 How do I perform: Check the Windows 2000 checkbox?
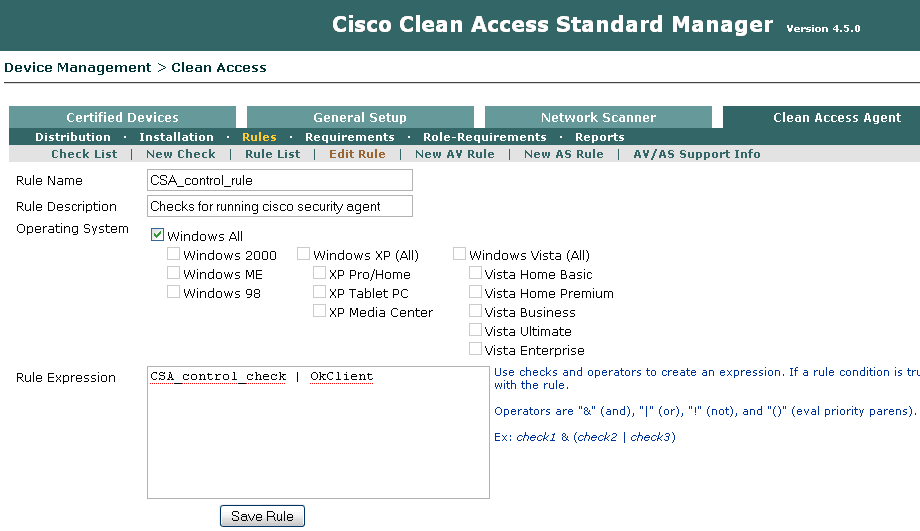click(174, 255)
